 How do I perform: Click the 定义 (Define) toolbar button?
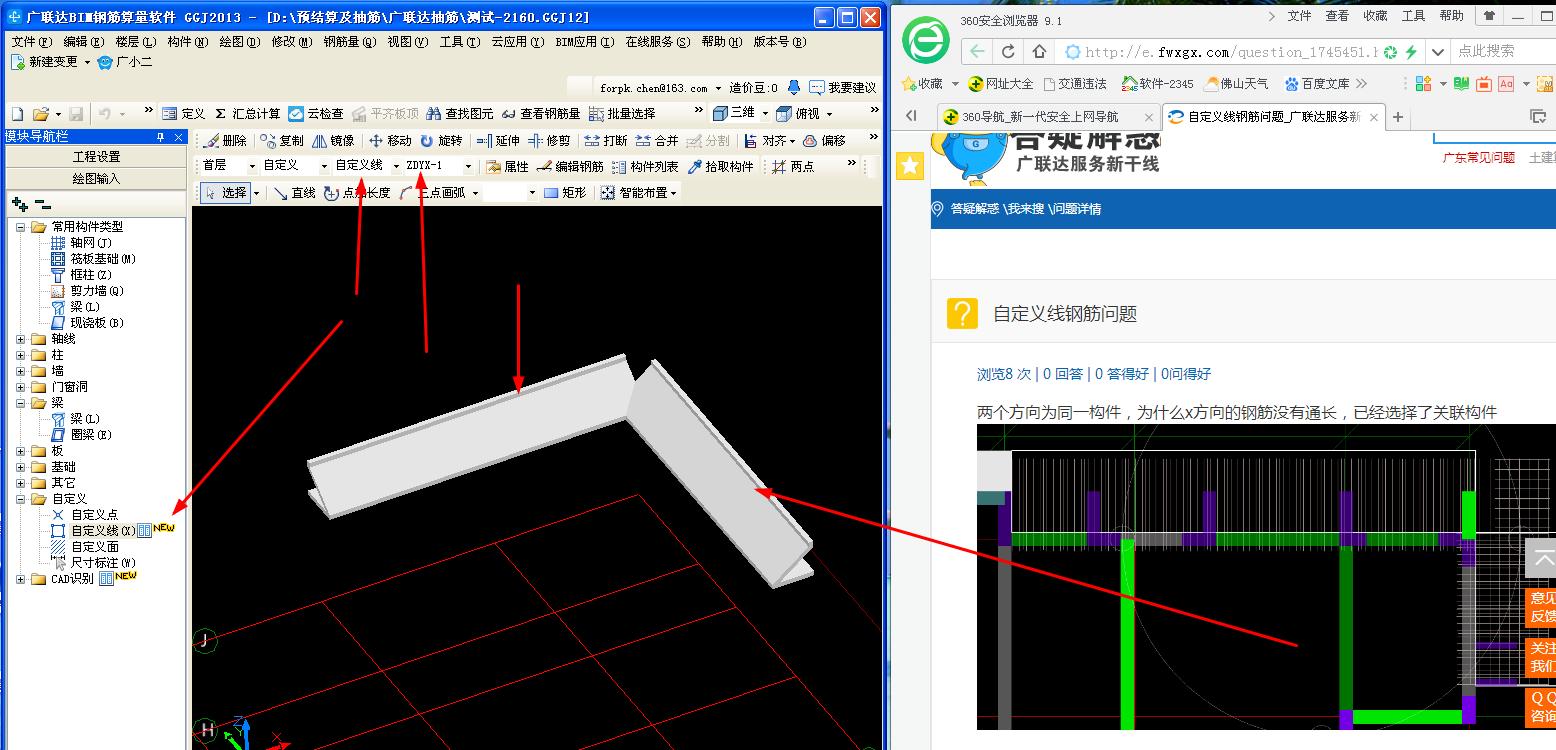pyautogui.click(x=183, y=114)
